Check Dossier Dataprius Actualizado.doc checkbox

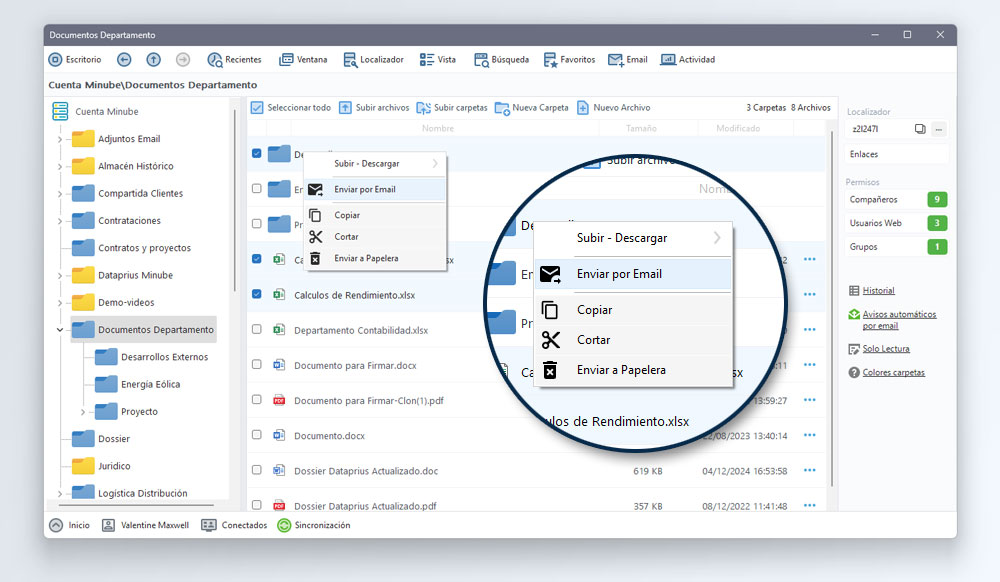pos(256,470)
